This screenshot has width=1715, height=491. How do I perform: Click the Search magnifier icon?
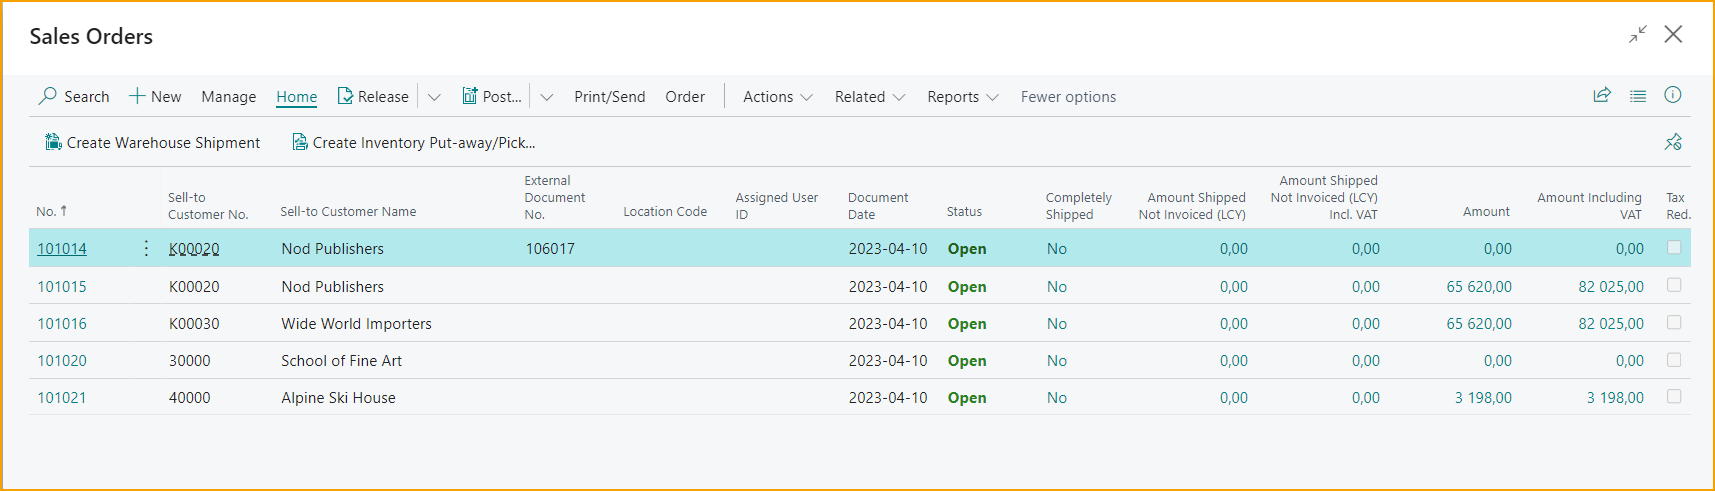tap(48, 96)
